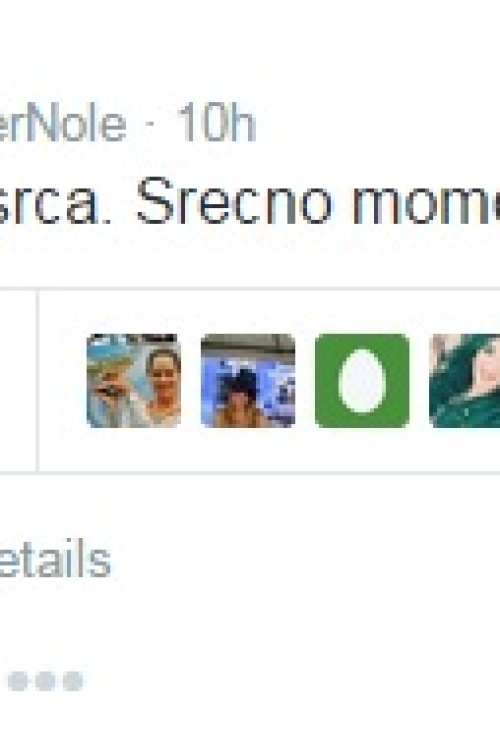View the white egg icon user profile

pos(362,381)
